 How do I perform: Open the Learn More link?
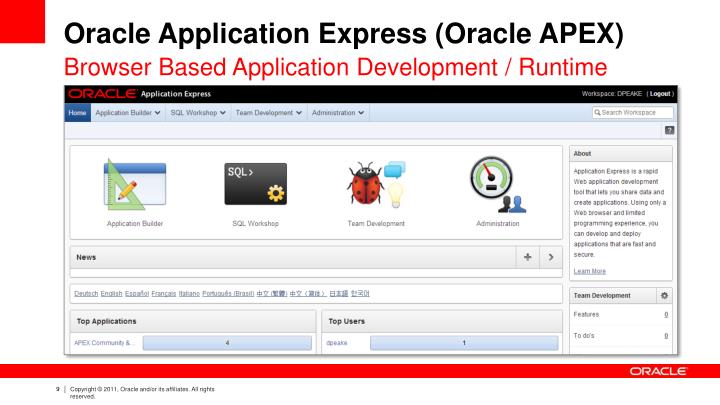point(590,271)
